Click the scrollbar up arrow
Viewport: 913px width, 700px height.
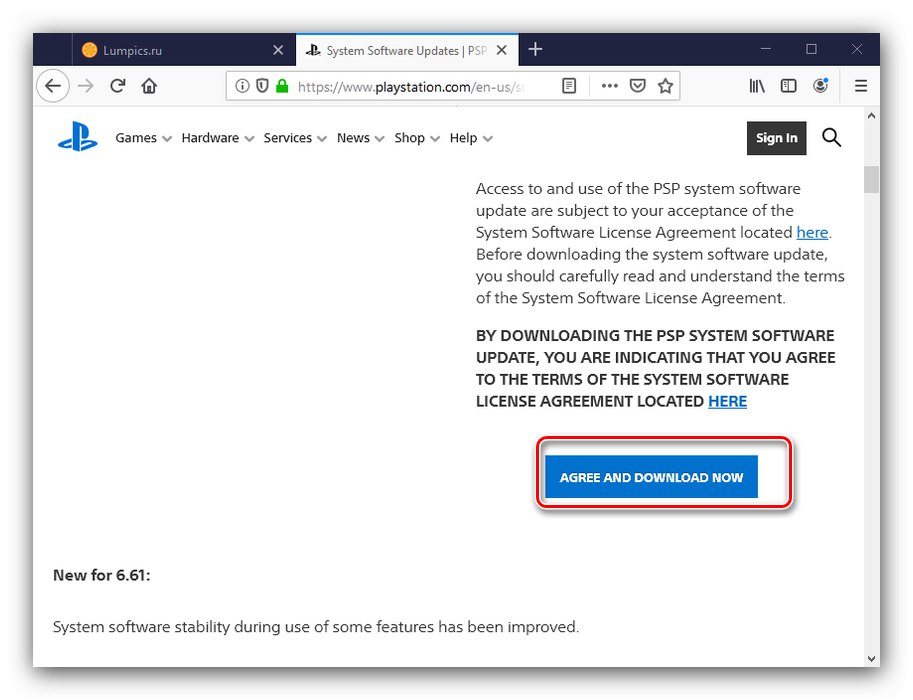tap(871, 115)
